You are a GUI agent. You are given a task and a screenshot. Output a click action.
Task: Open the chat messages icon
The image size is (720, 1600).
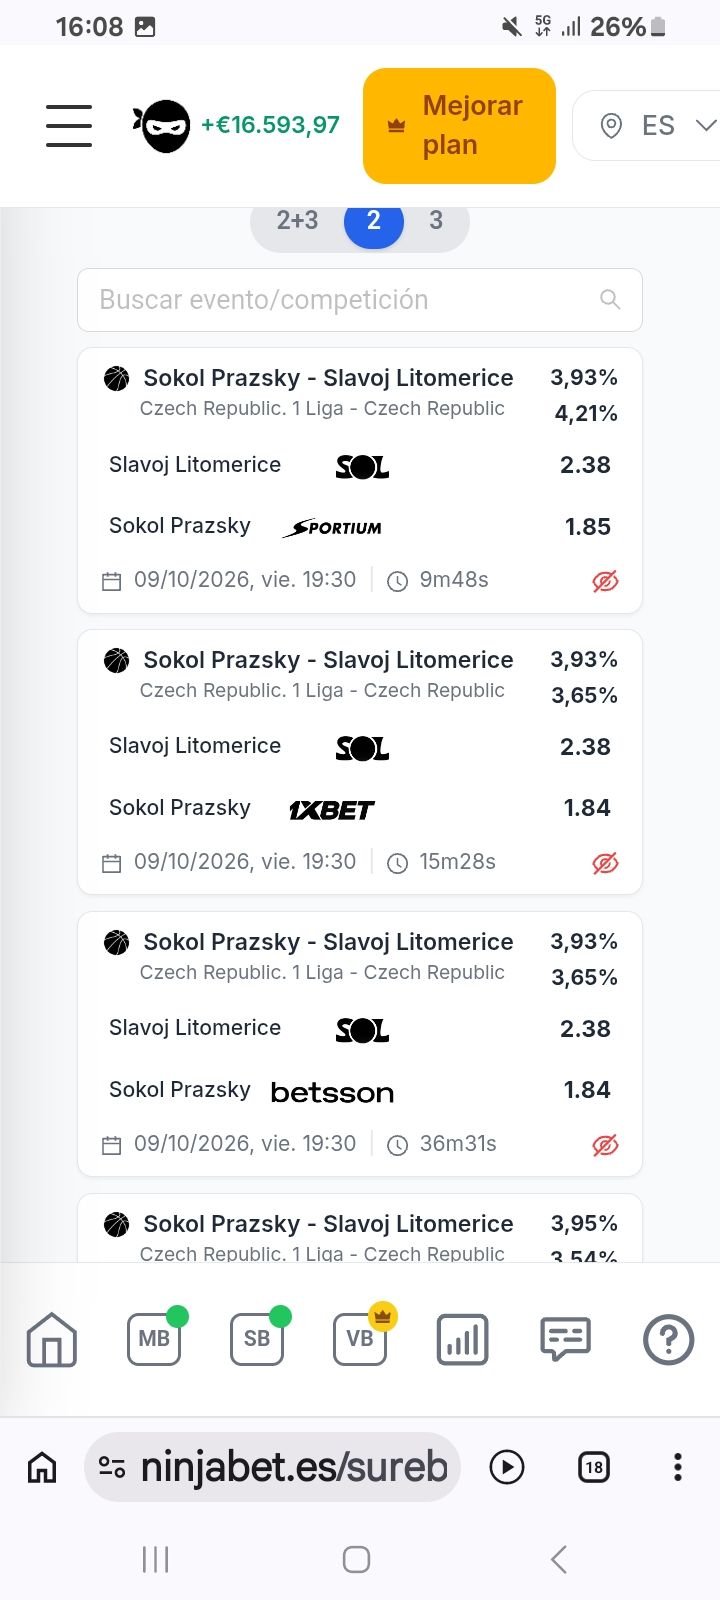pos(566,1340)
